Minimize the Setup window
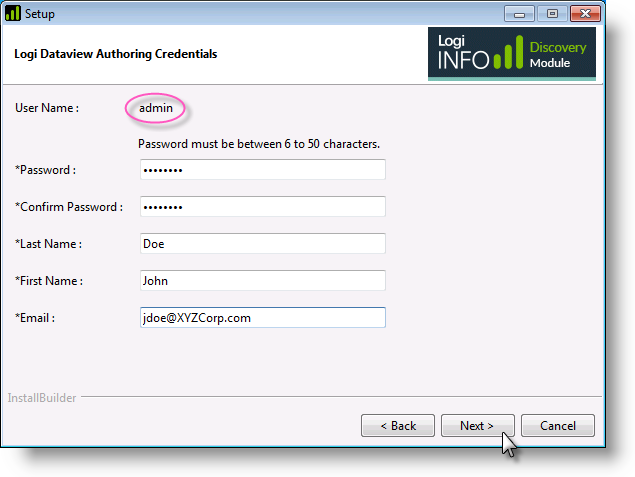635x477 pixels. coord(519,14)
